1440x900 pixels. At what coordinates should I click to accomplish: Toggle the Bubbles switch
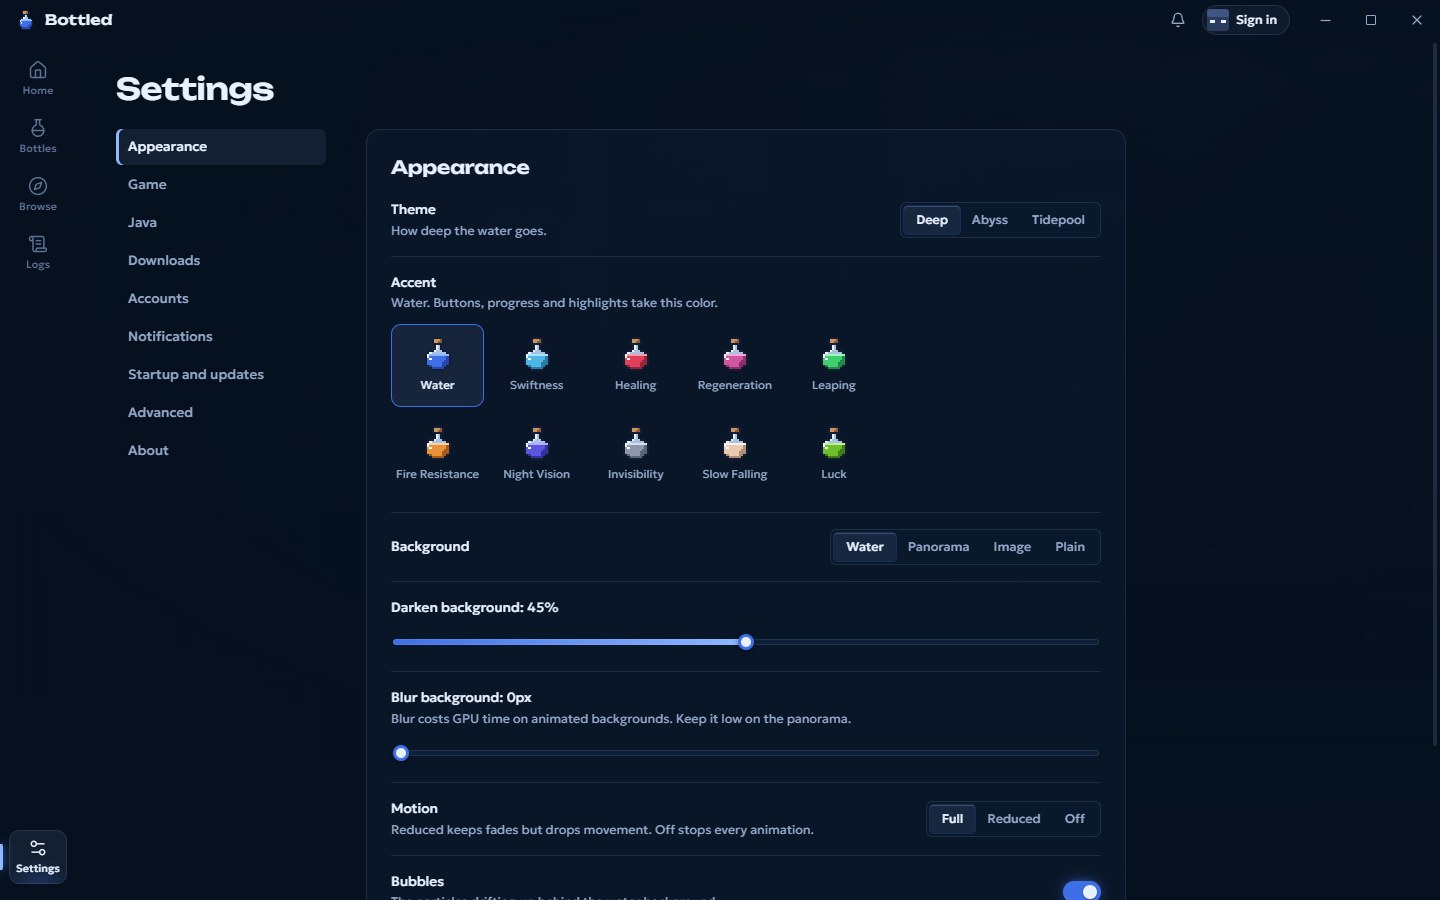click(x=1081, y=891)
